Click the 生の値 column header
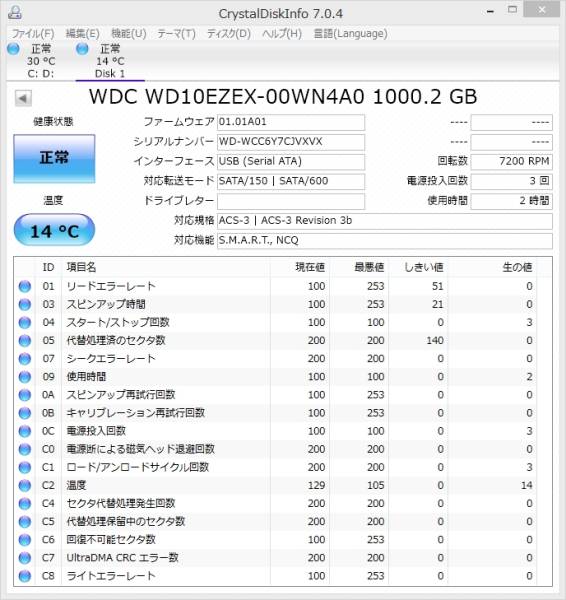 [492, 267]
